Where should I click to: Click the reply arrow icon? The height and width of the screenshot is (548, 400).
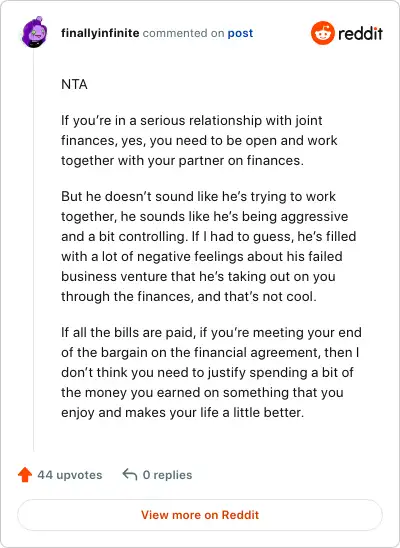(130, 475)
